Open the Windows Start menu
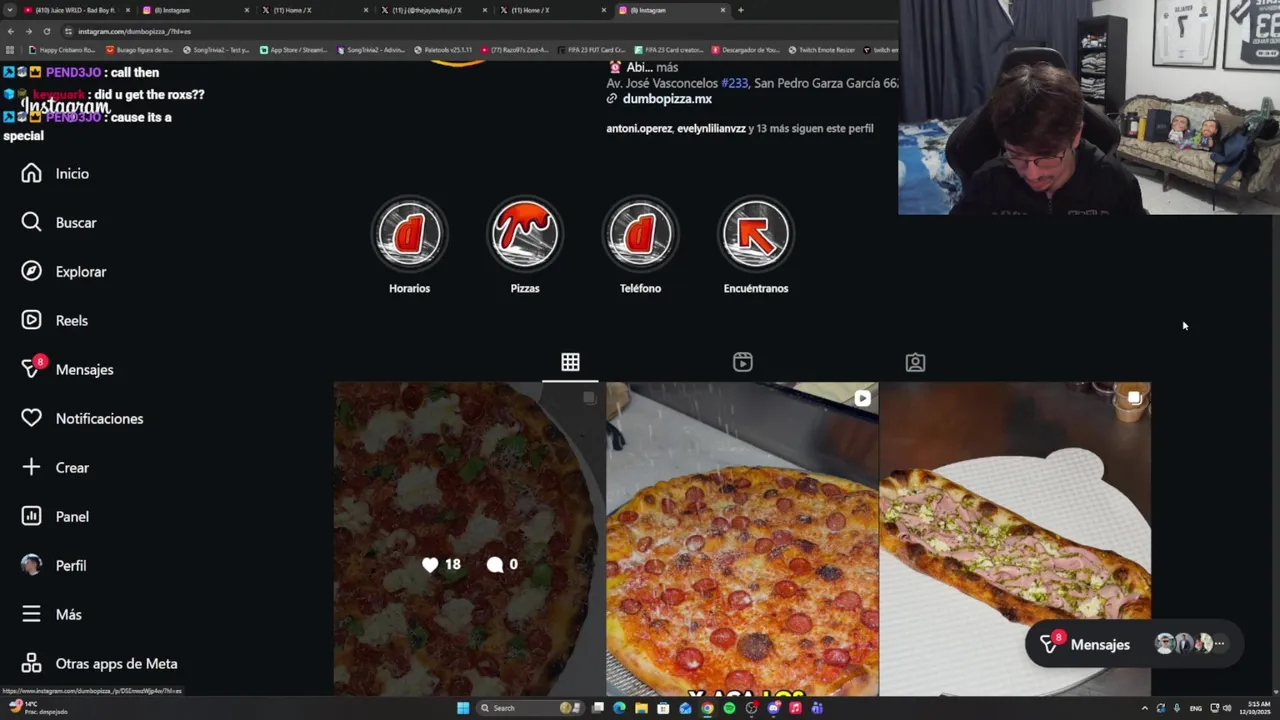This screenshot has width=1280, height=720. click(463, 708)
